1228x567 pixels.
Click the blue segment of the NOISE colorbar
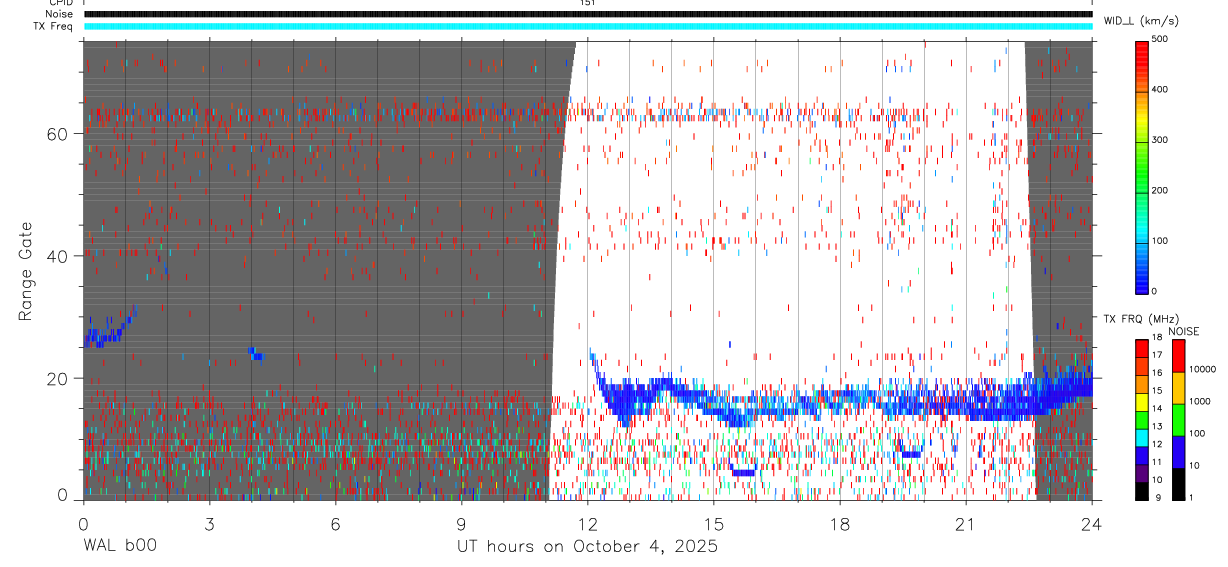pos(1178,452)
